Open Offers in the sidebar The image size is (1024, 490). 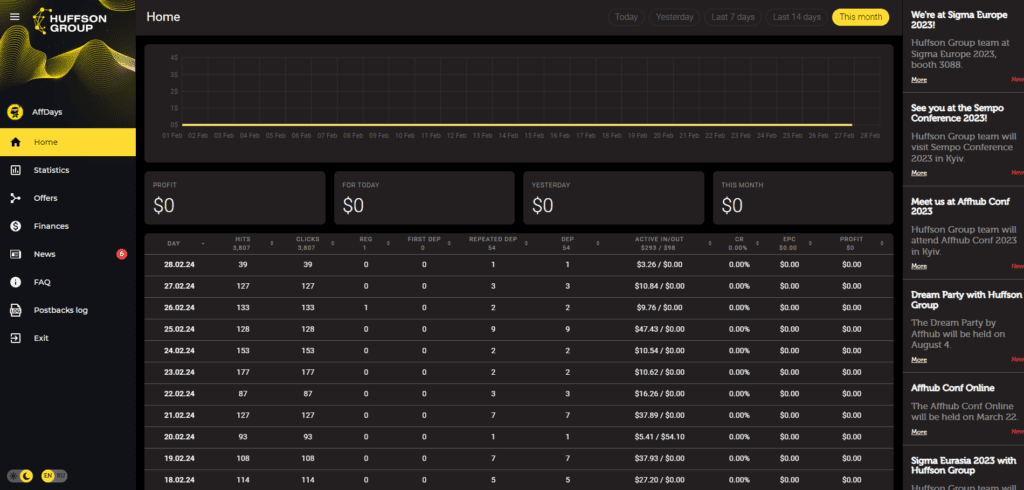click(x=68, y=198)
